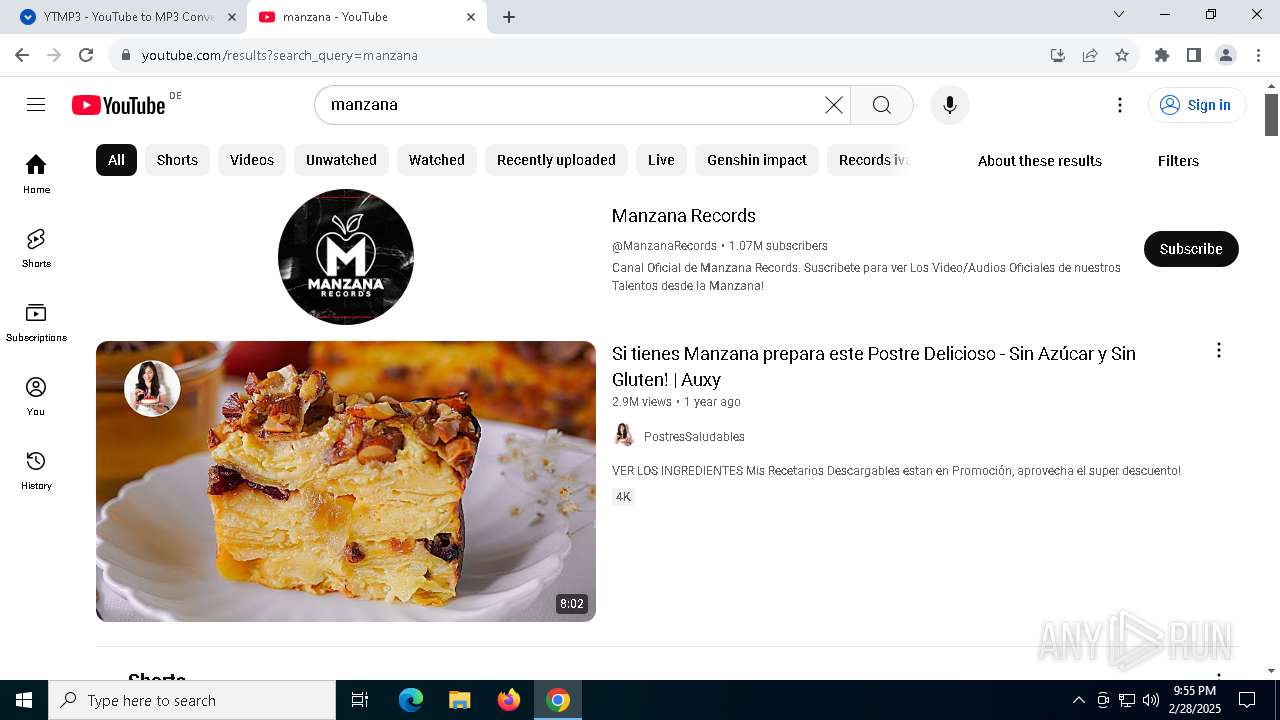1280x720 pixels.
Task: Switch to the YTMP3 converter tab
Action: pyautogui.click(x=130, y=17)
